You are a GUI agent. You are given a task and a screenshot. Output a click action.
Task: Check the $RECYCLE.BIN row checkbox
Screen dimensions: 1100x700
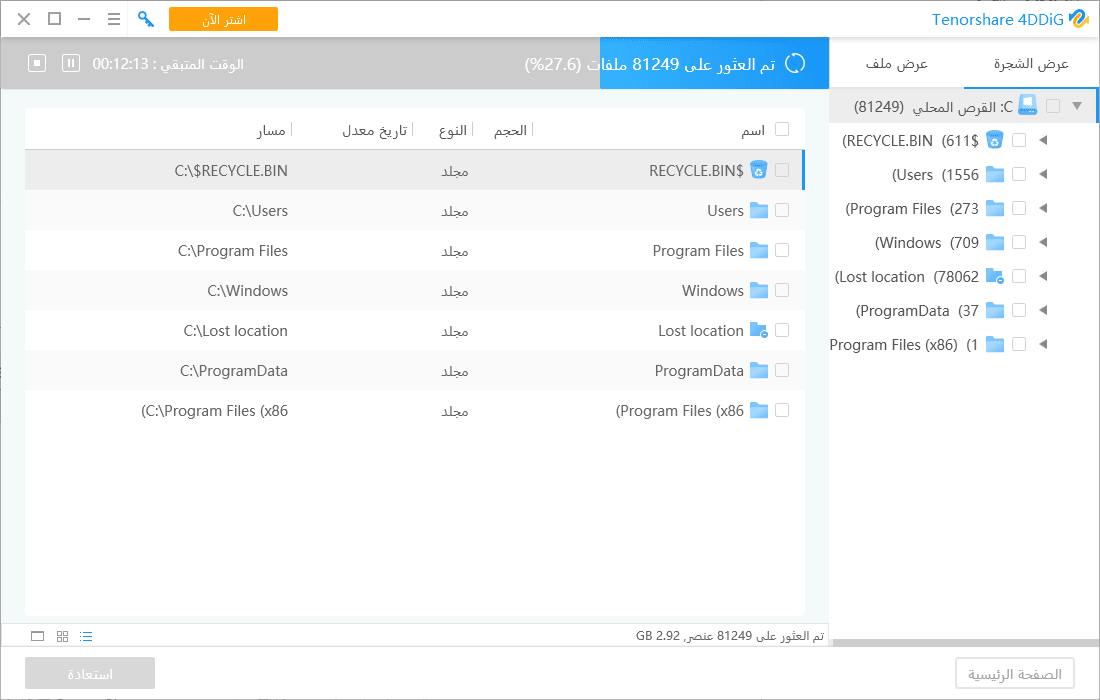[782, 170]
